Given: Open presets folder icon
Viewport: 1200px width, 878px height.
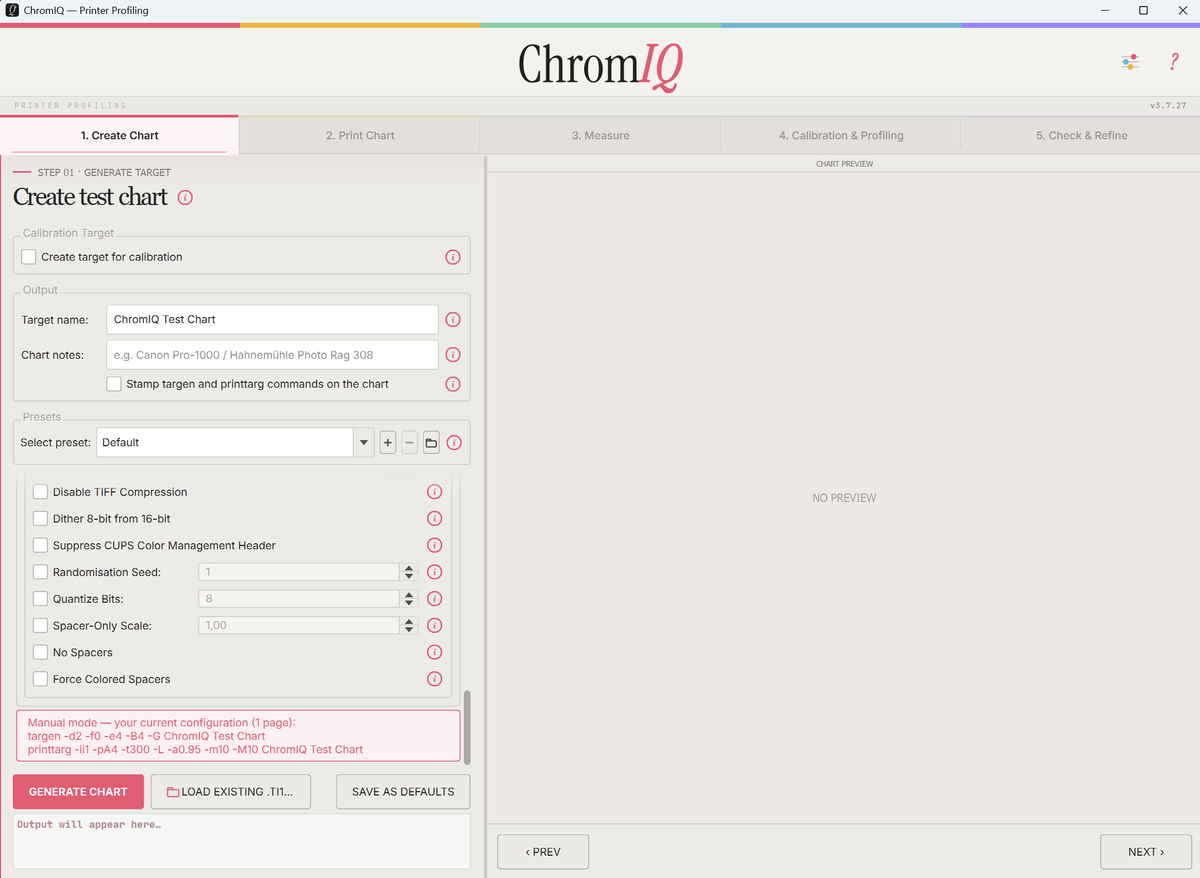Looking at the screenshot, I should (431, 442).
